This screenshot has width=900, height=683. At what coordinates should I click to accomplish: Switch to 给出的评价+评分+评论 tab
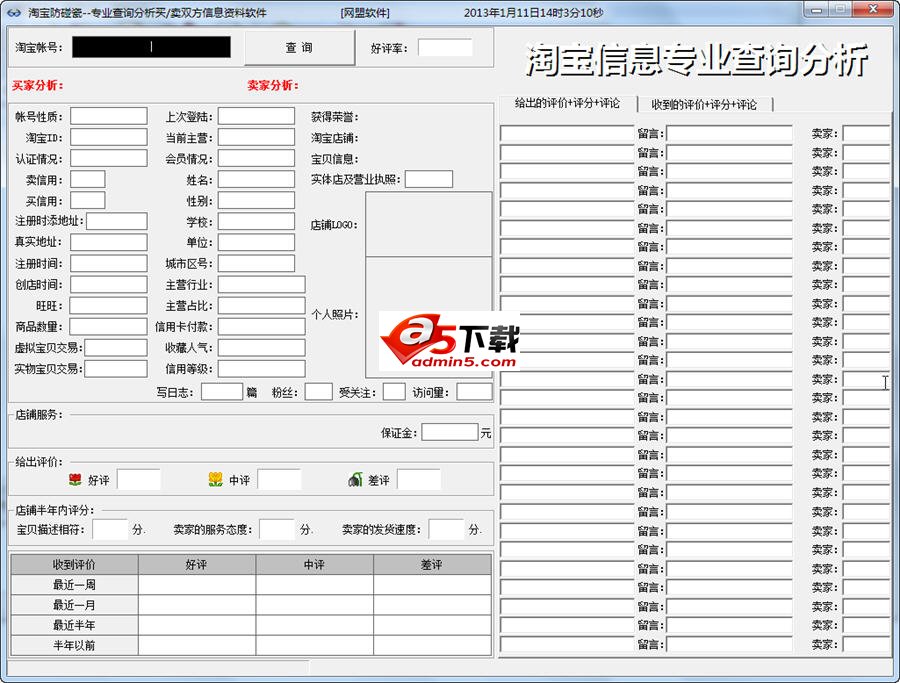[x=567, y=103]
